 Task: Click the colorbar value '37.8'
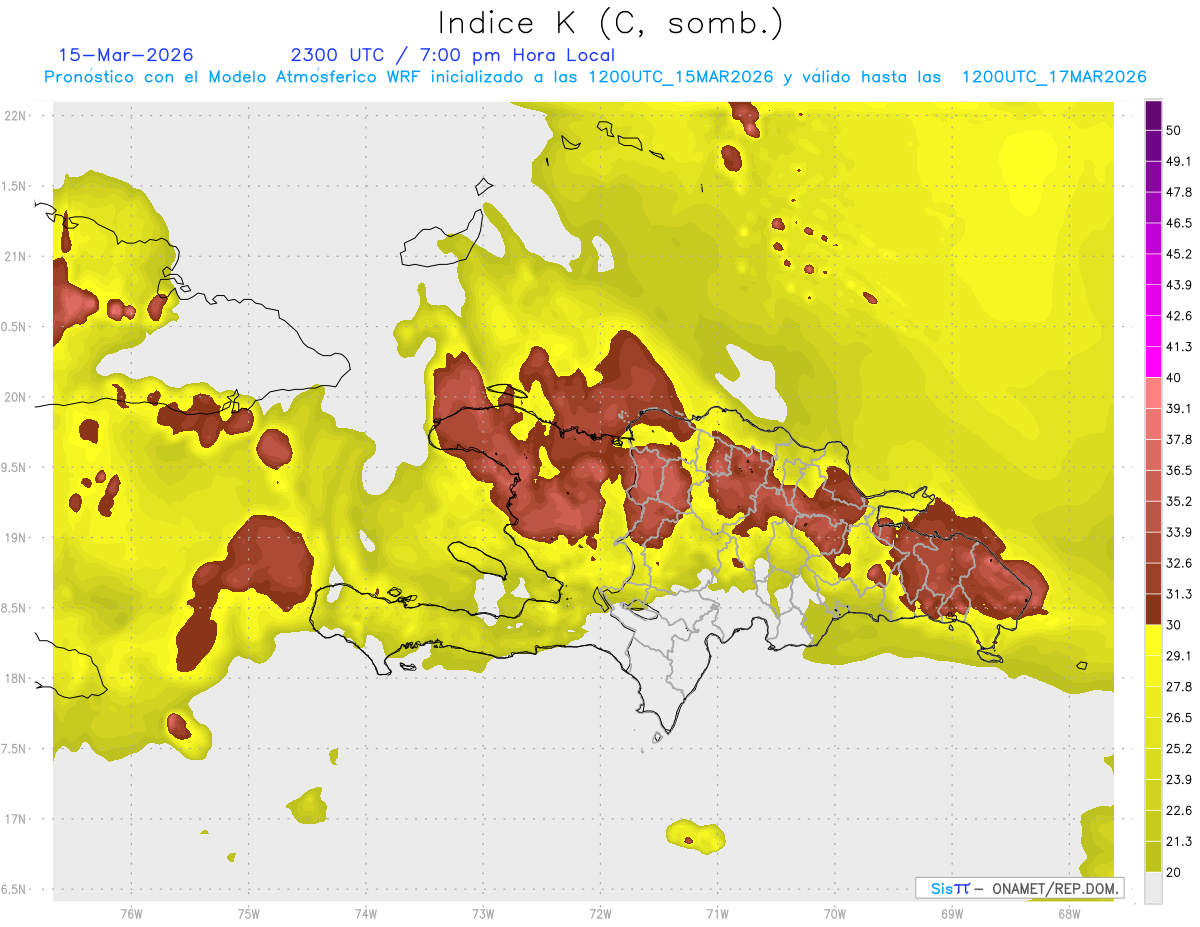click(x=1179, y=439)
